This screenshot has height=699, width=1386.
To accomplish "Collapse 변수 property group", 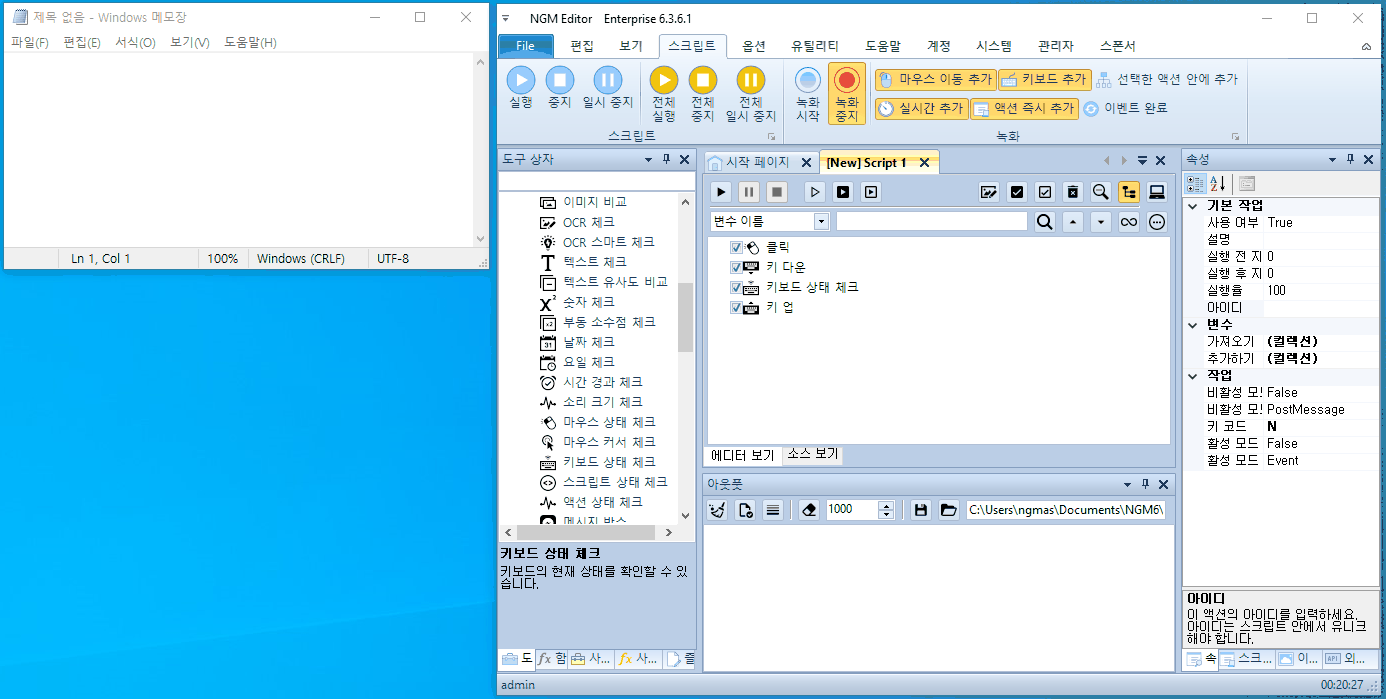I will [x=1192, y=325].
